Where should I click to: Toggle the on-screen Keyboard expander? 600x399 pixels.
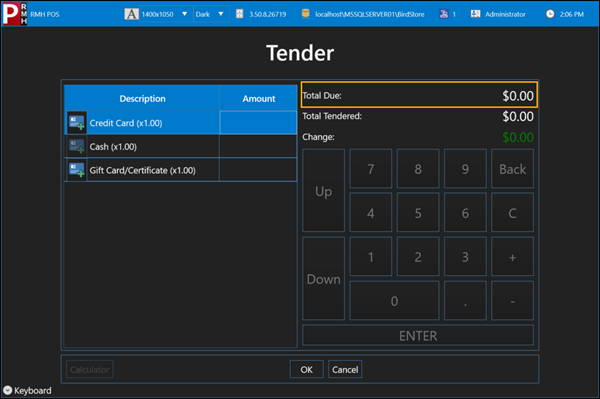(x=8, y=390)
